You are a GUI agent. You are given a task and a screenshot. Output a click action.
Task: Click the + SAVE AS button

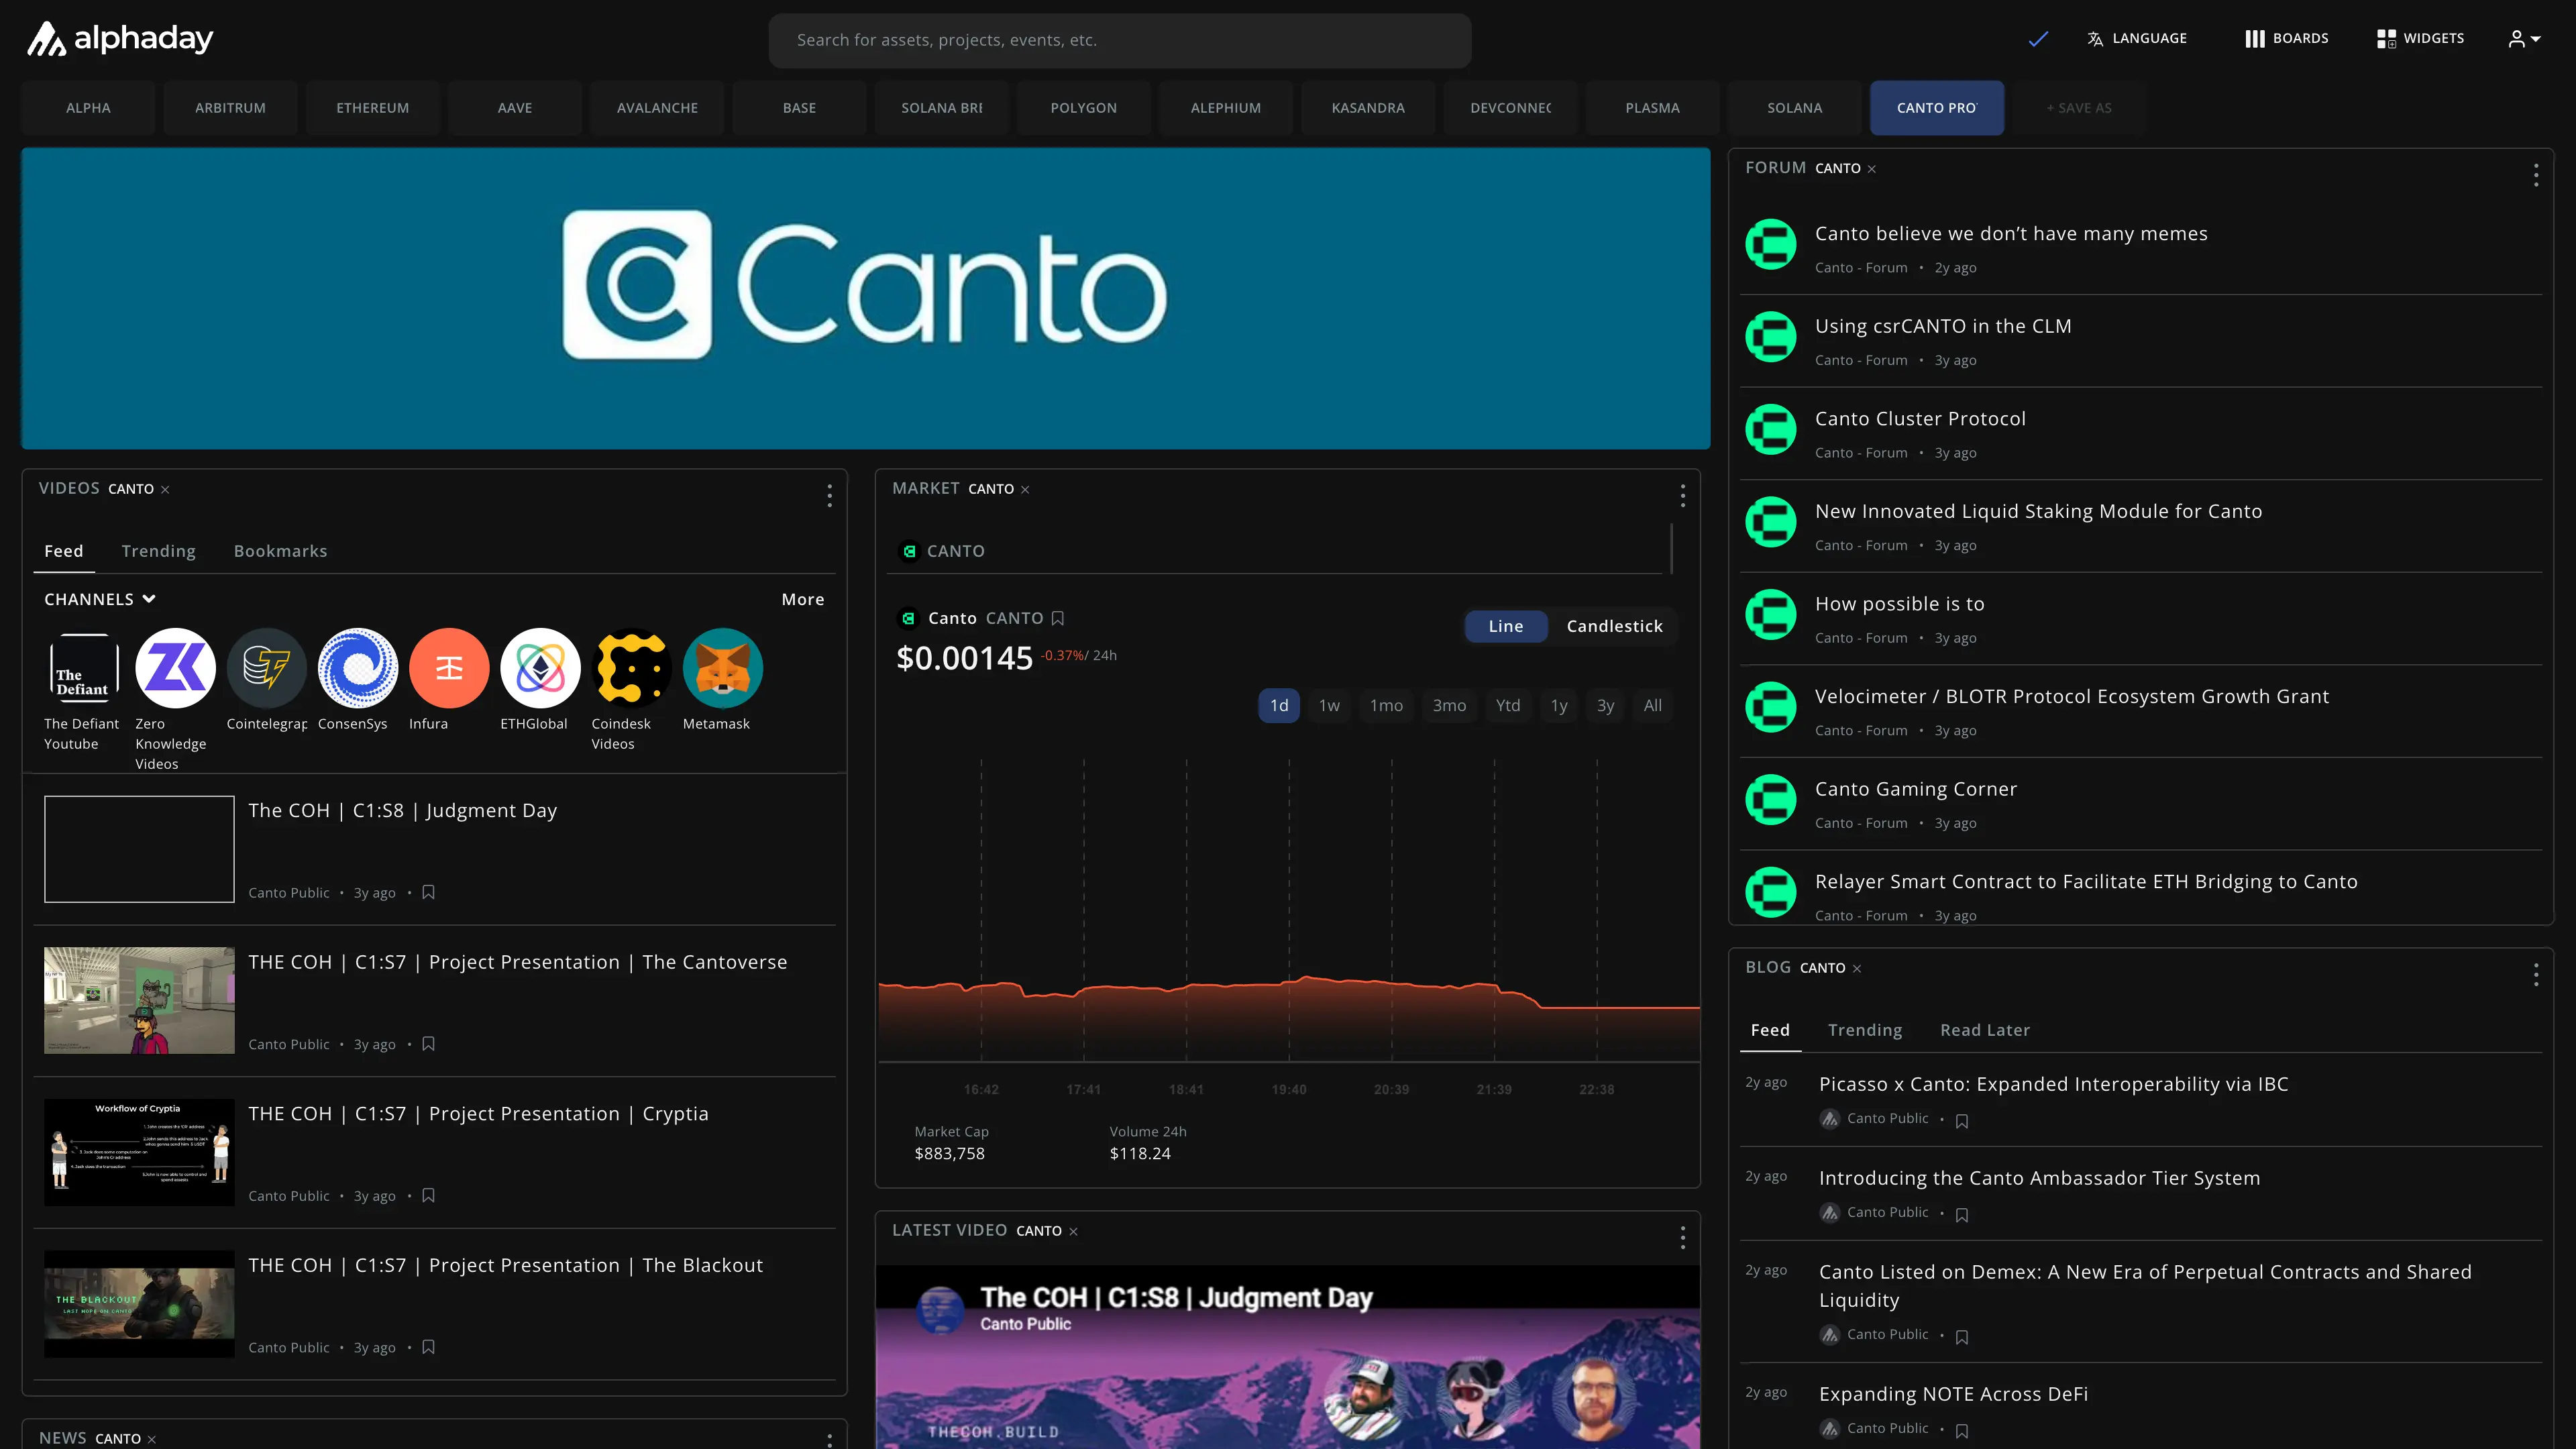click(2079, 108)
